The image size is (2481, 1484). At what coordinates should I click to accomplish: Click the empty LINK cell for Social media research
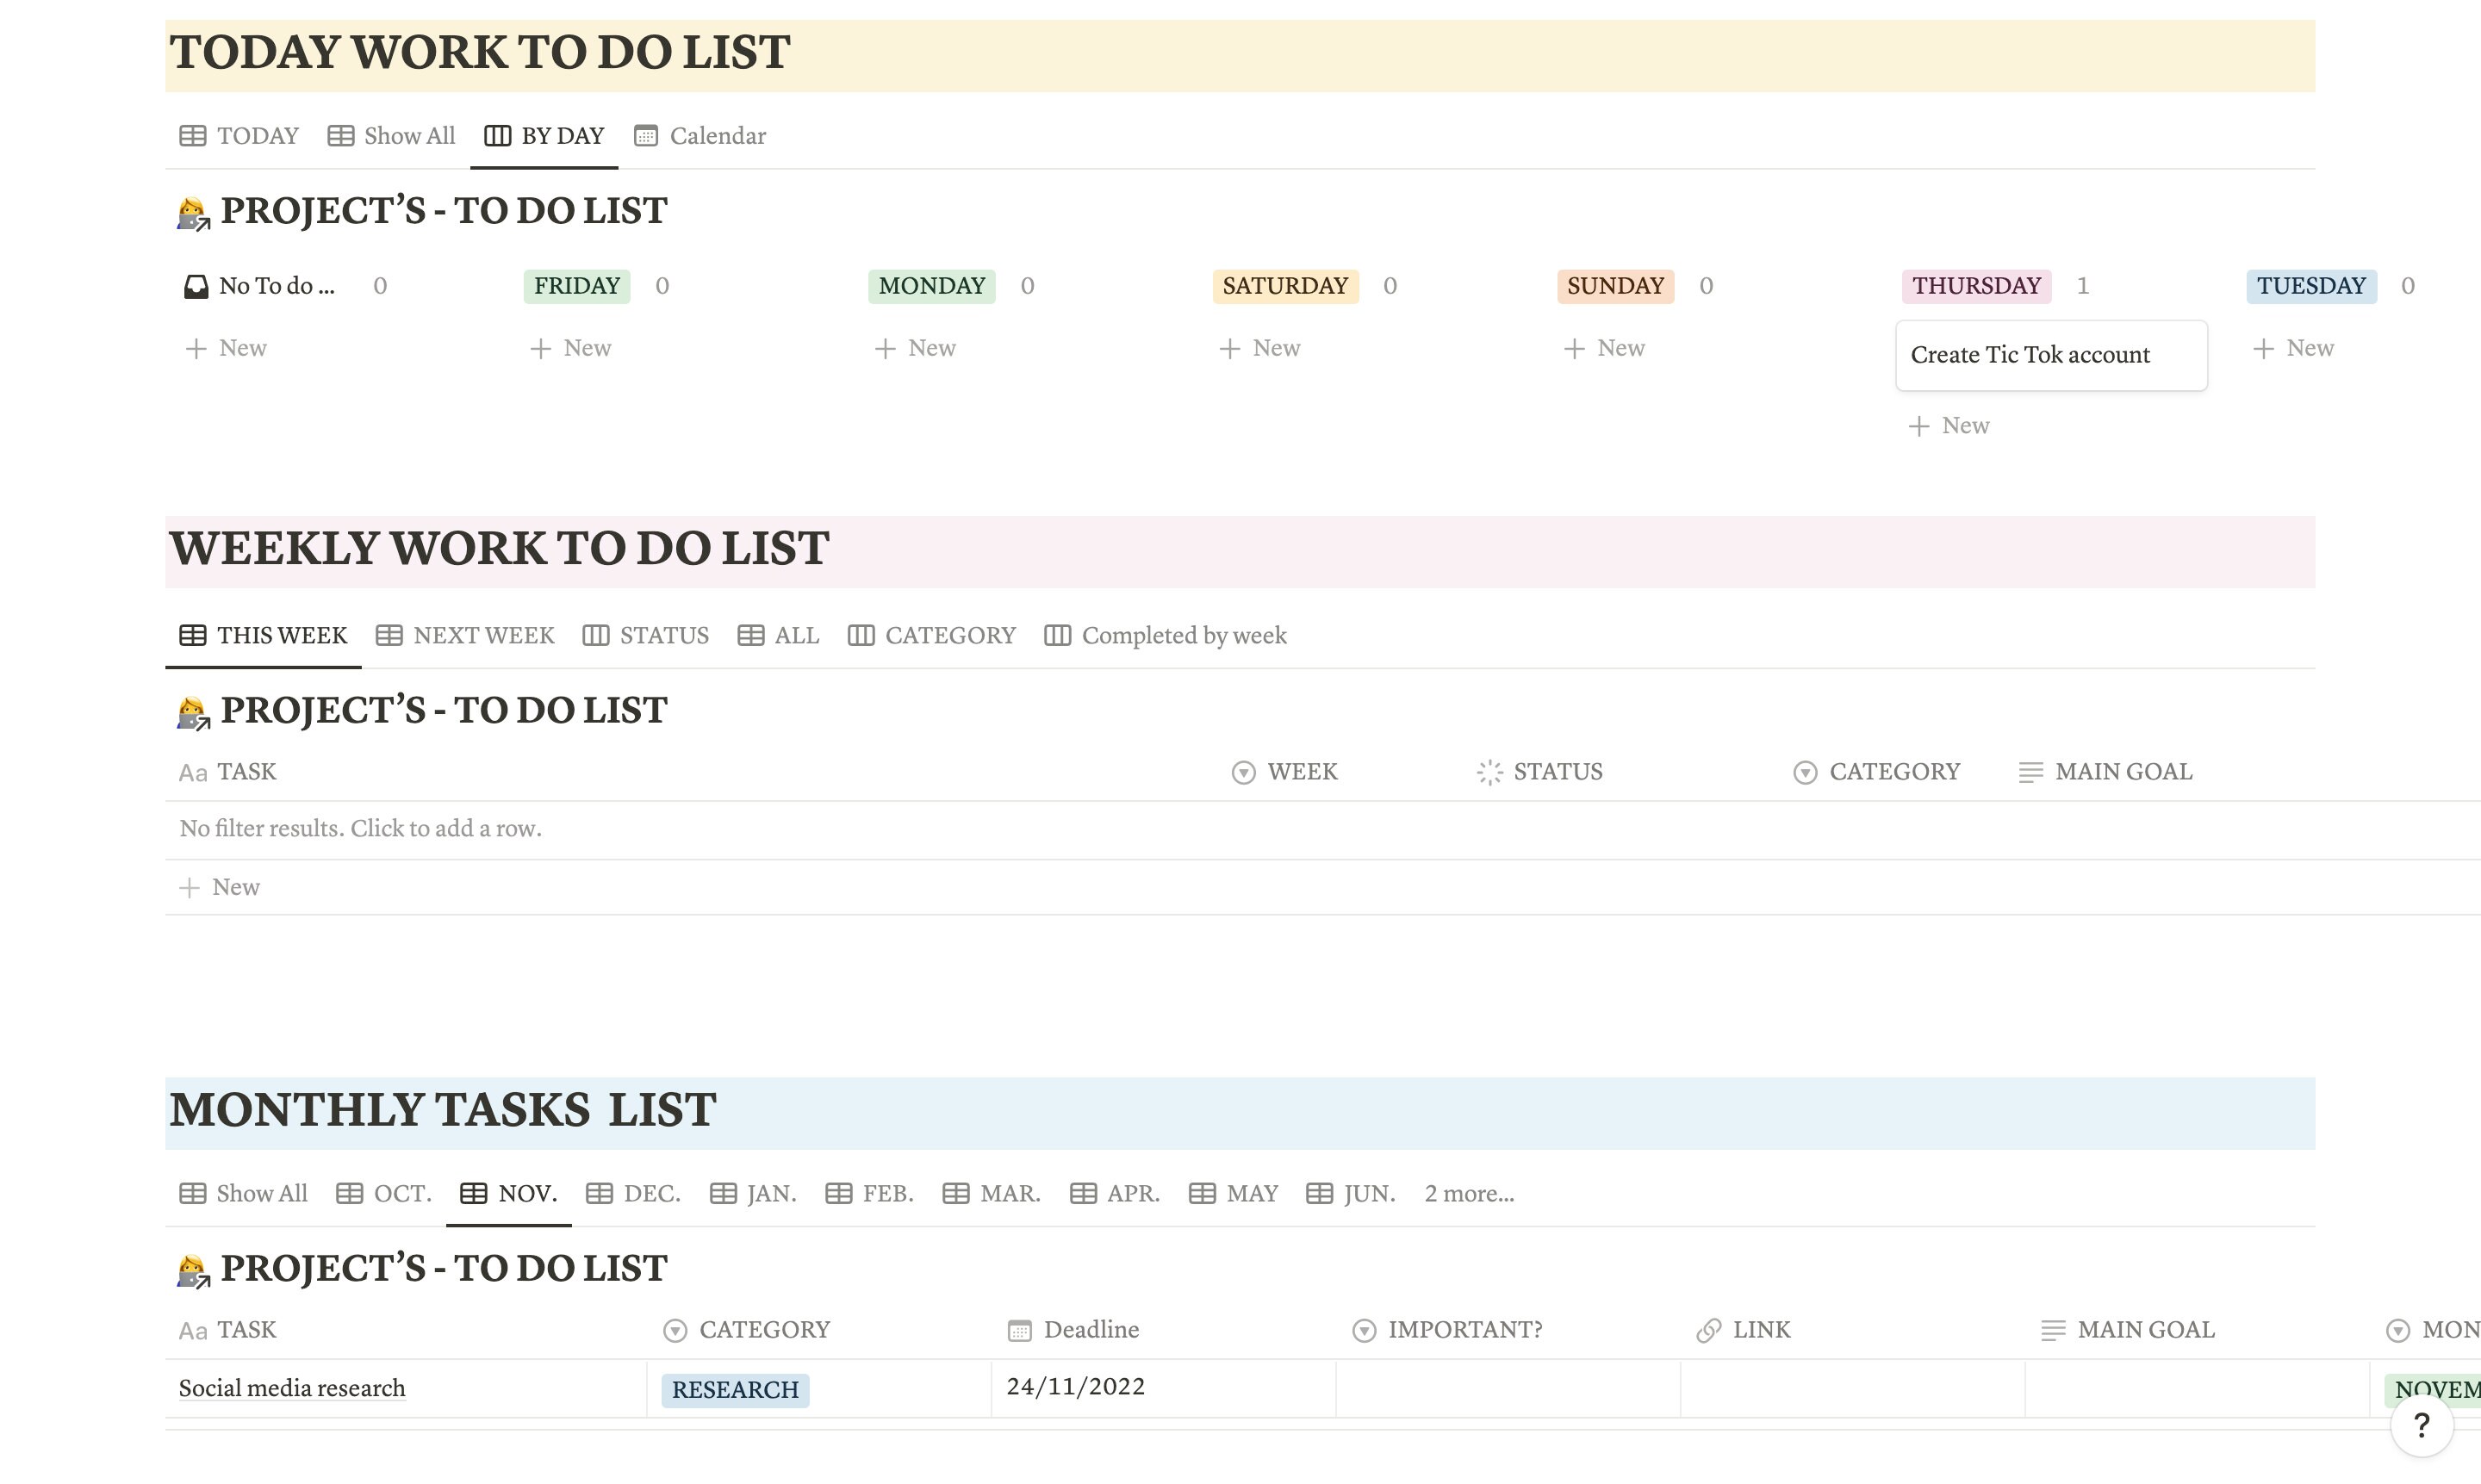point(1852,1388)
